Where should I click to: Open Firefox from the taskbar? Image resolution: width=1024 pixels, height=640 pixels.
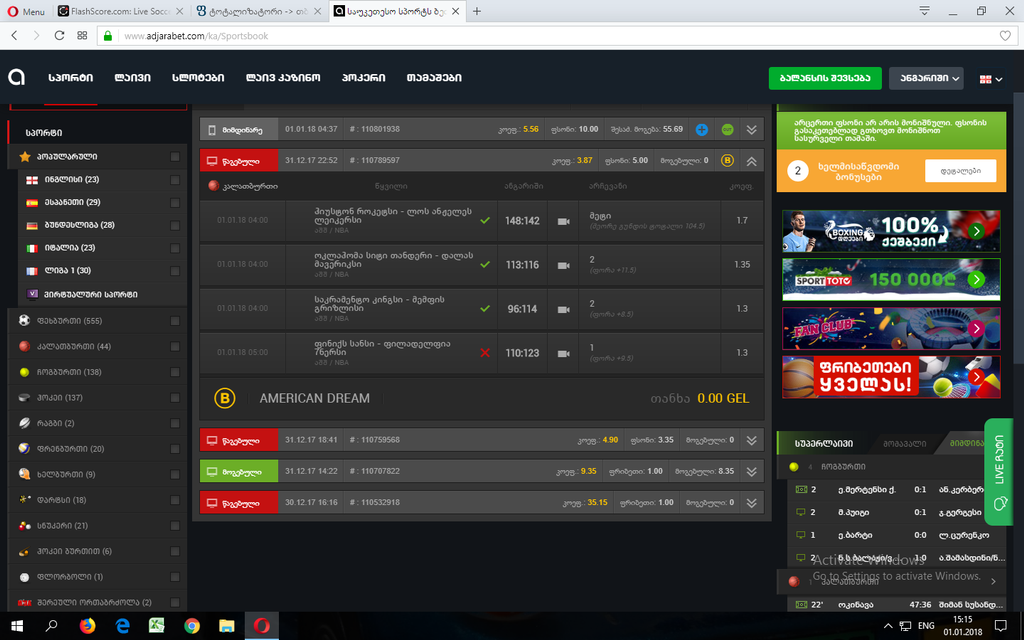point(87,626)
